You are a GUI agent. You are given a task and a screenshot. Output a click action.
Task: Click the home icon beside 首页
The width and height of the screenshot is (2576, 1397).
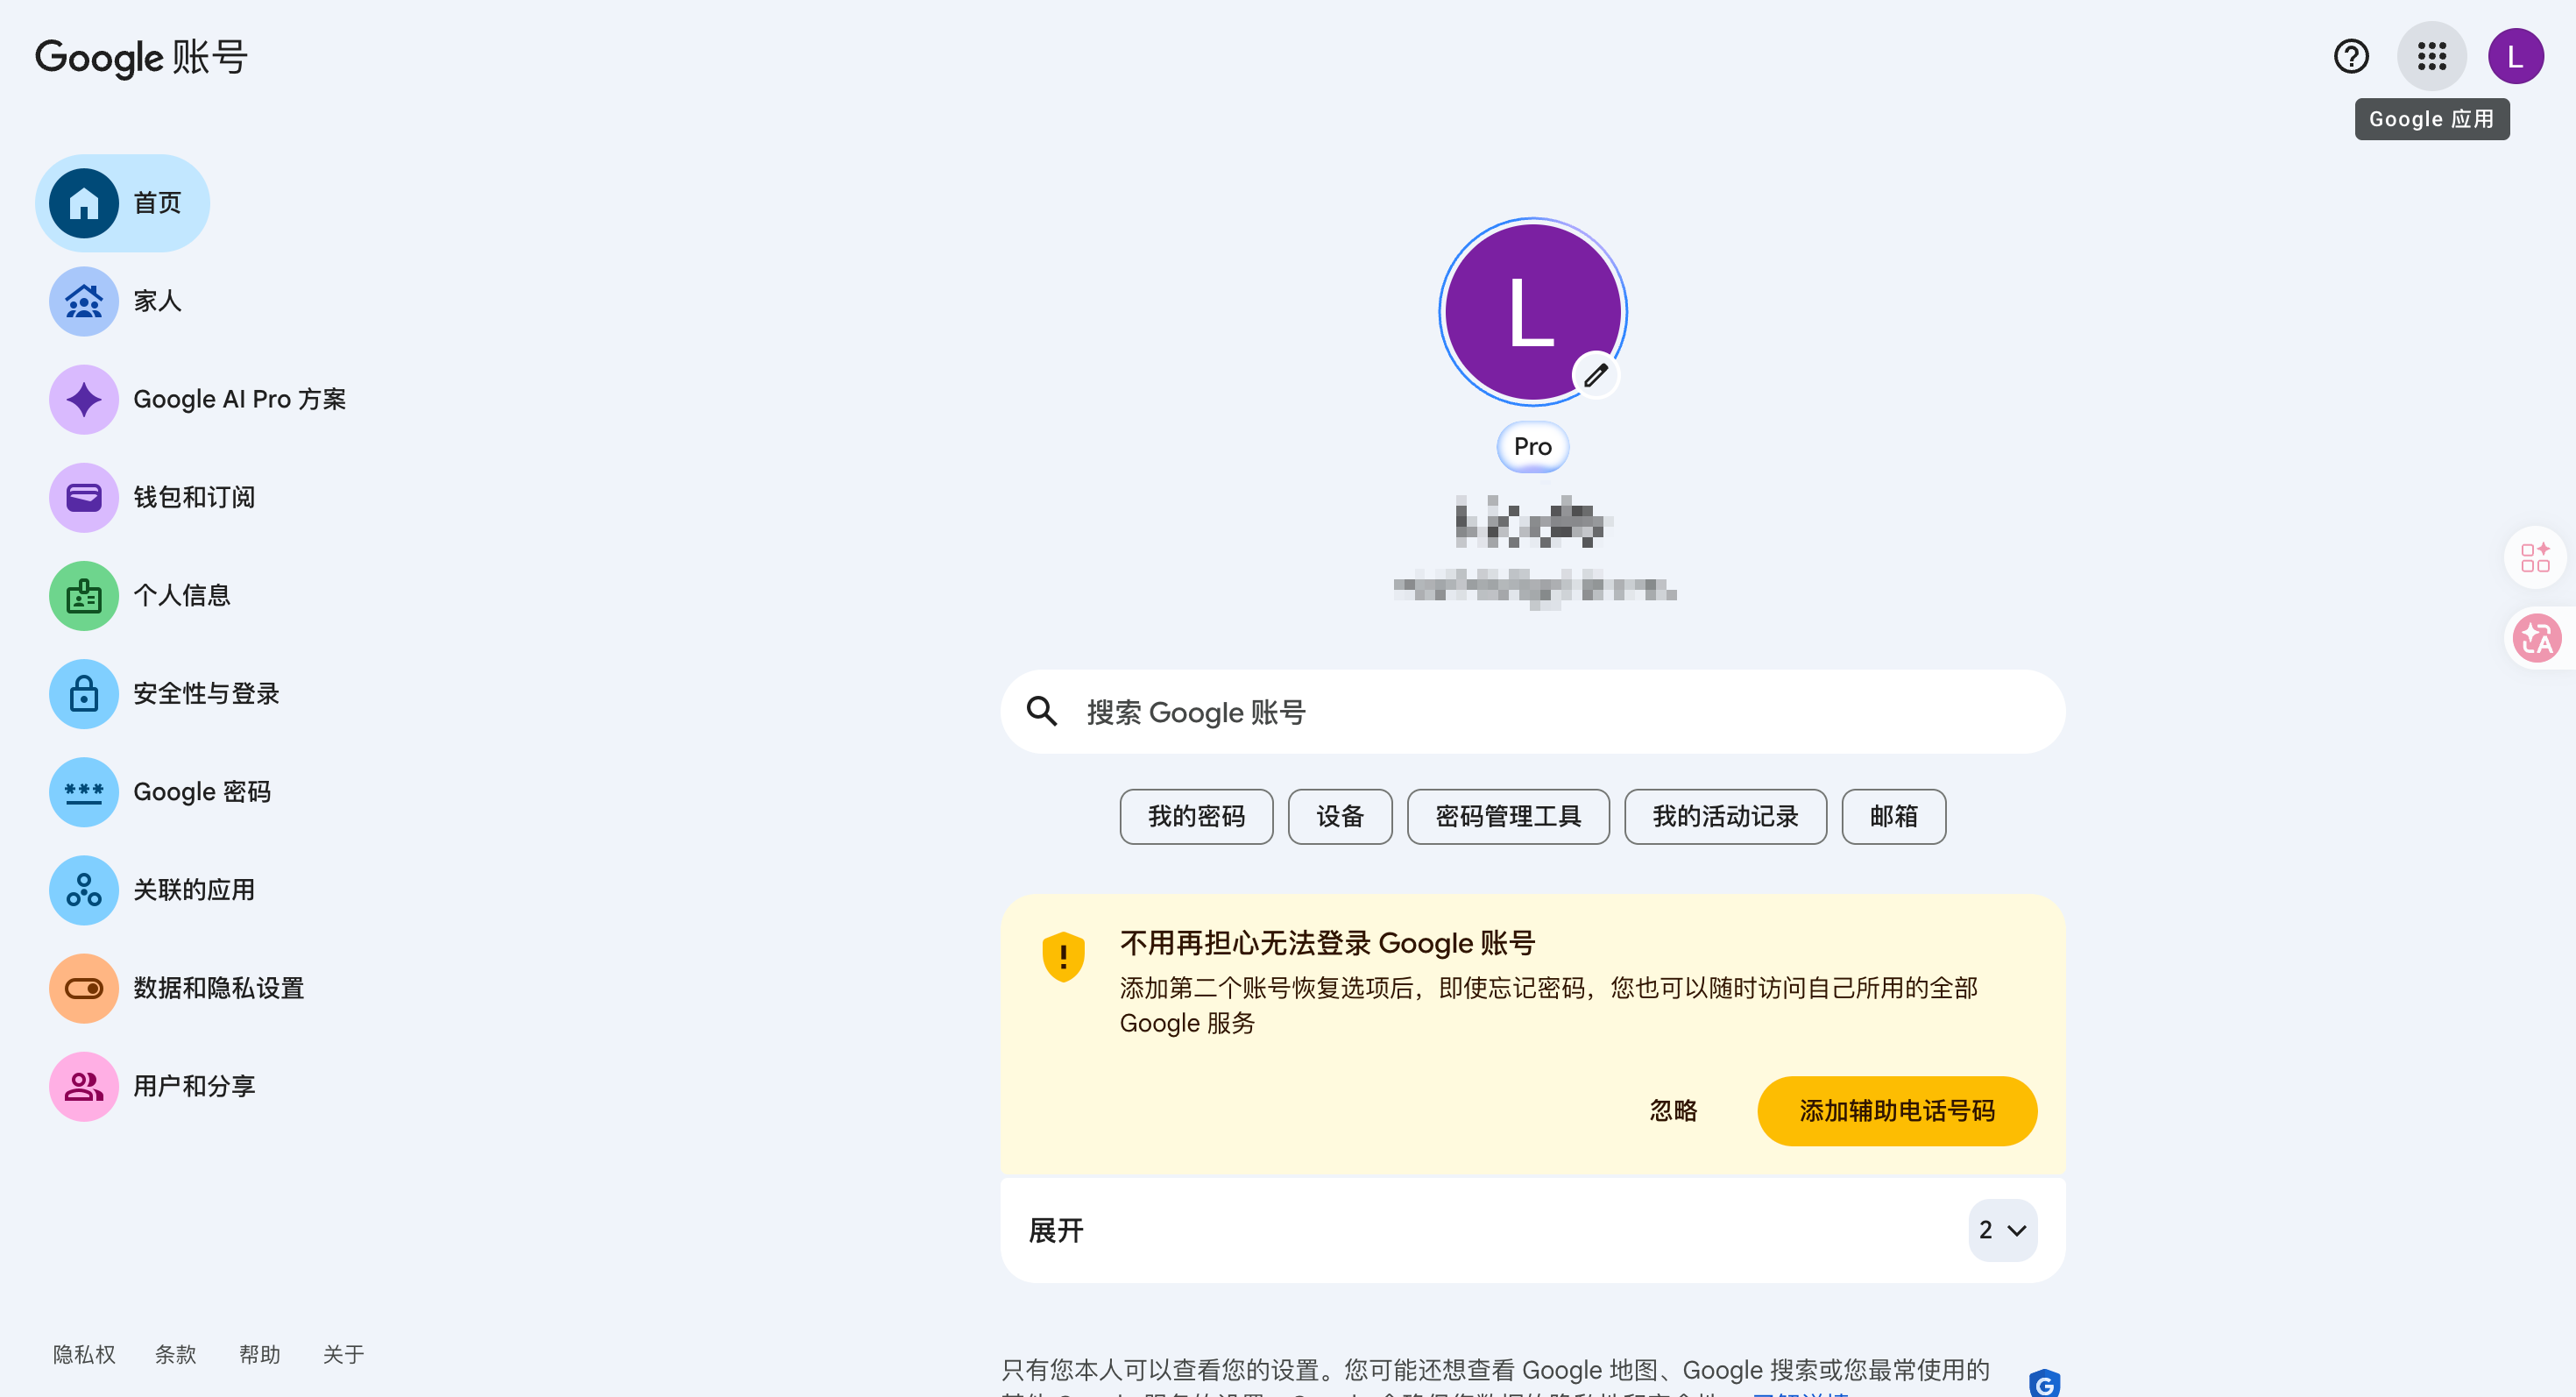point(84,203)
